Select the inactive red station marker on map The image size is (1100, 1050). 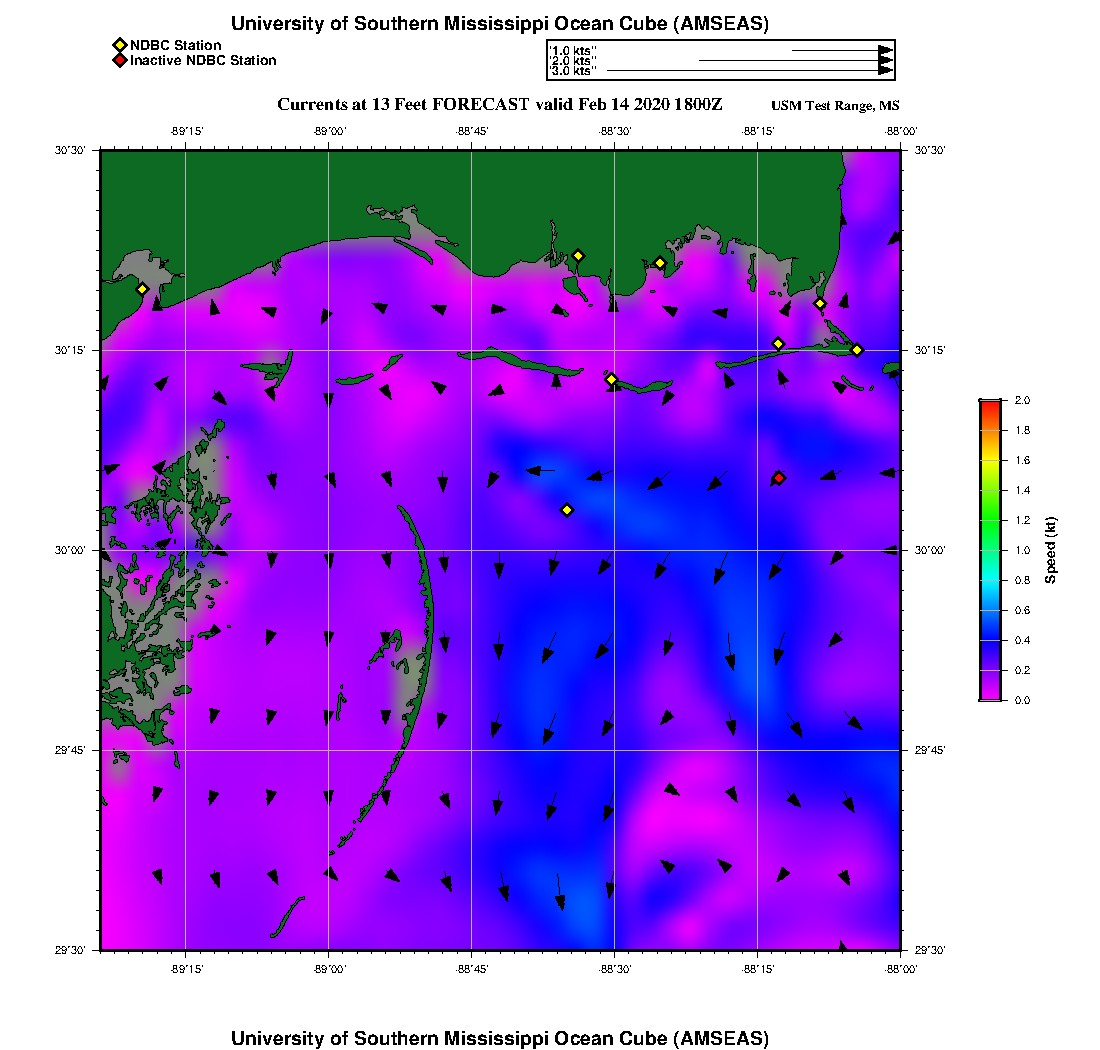[x=778, y=478]
